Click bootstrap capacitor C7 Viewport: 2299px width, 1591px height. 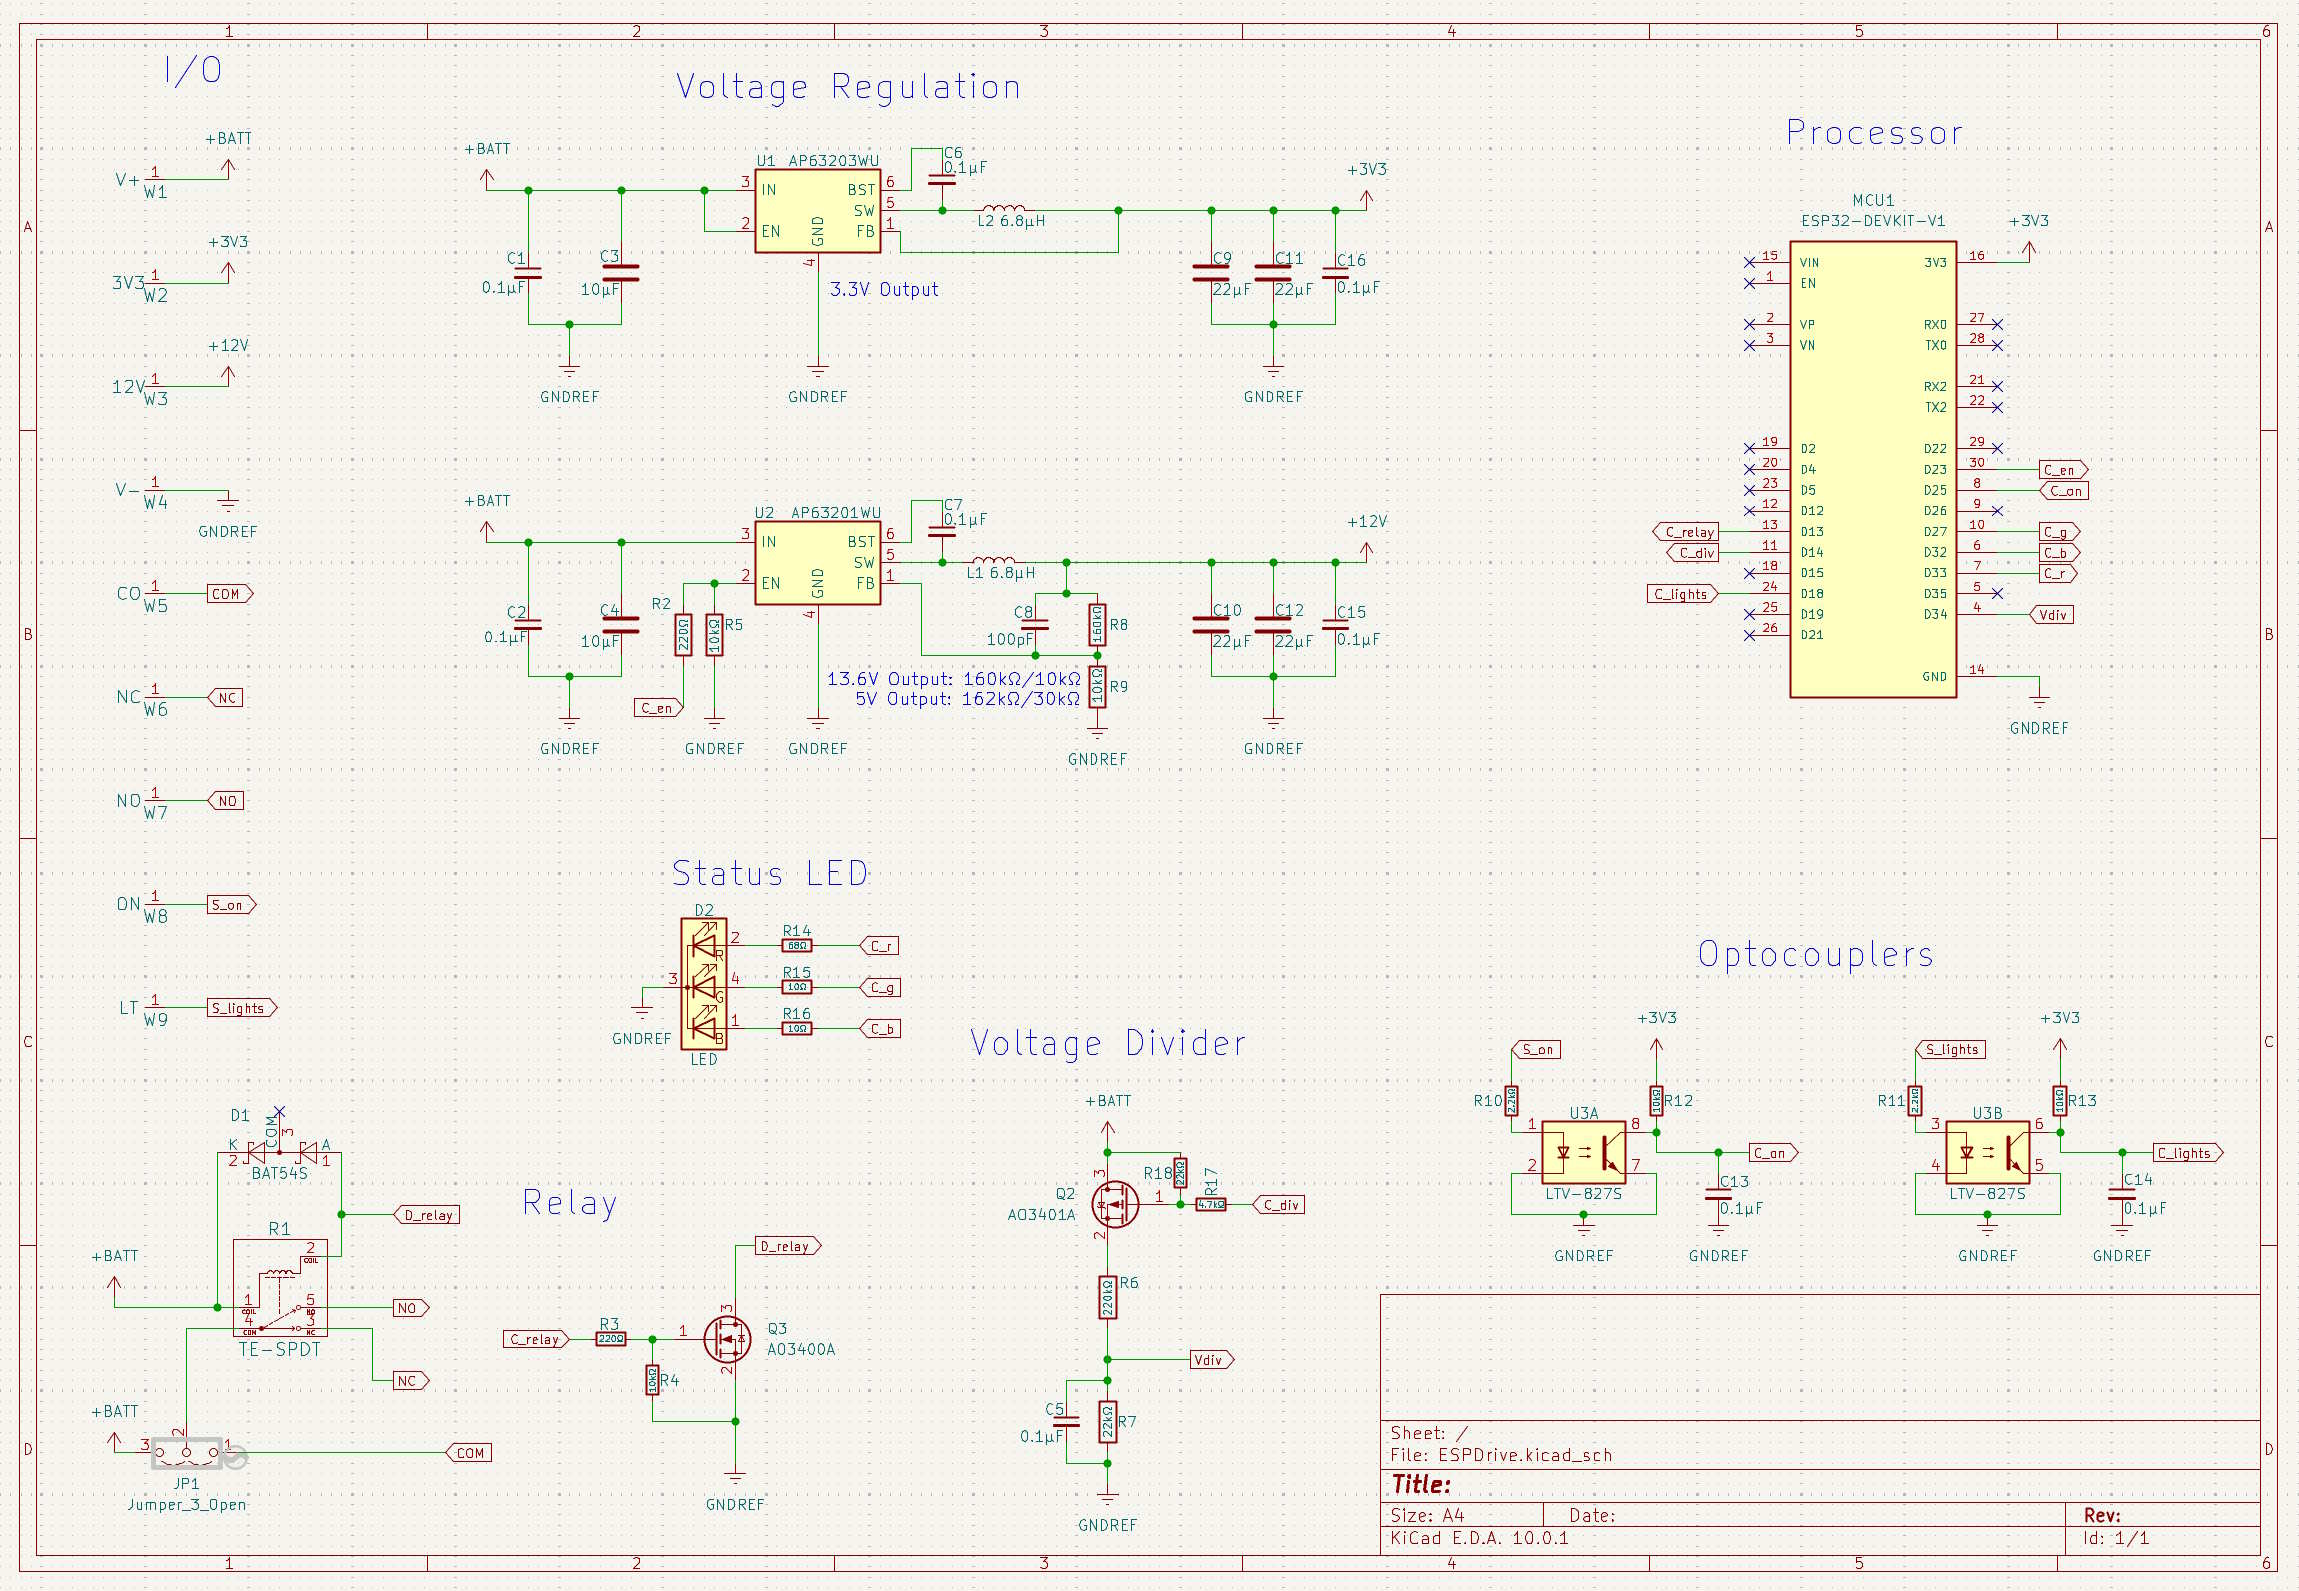pyautogui.click(x=942, y=532)
